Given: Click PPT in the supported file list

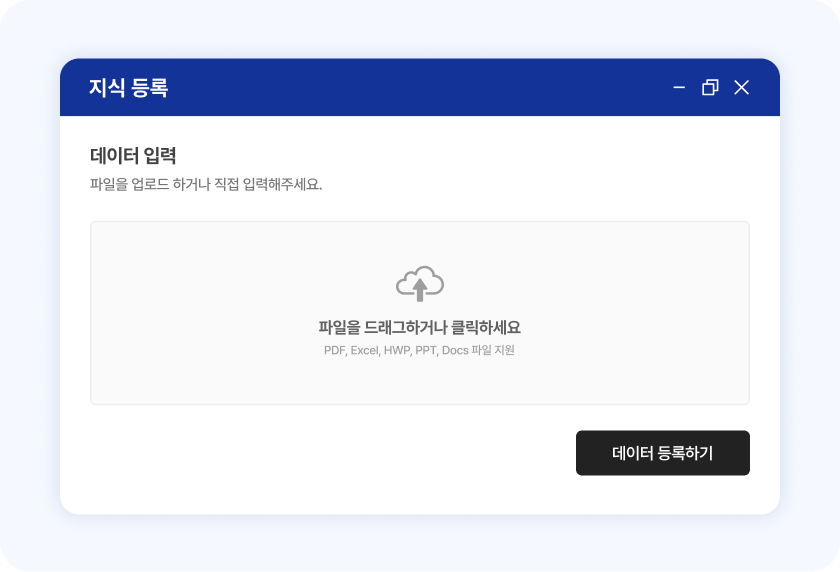Looking at the screenshot, I should (x=426, y=351).
